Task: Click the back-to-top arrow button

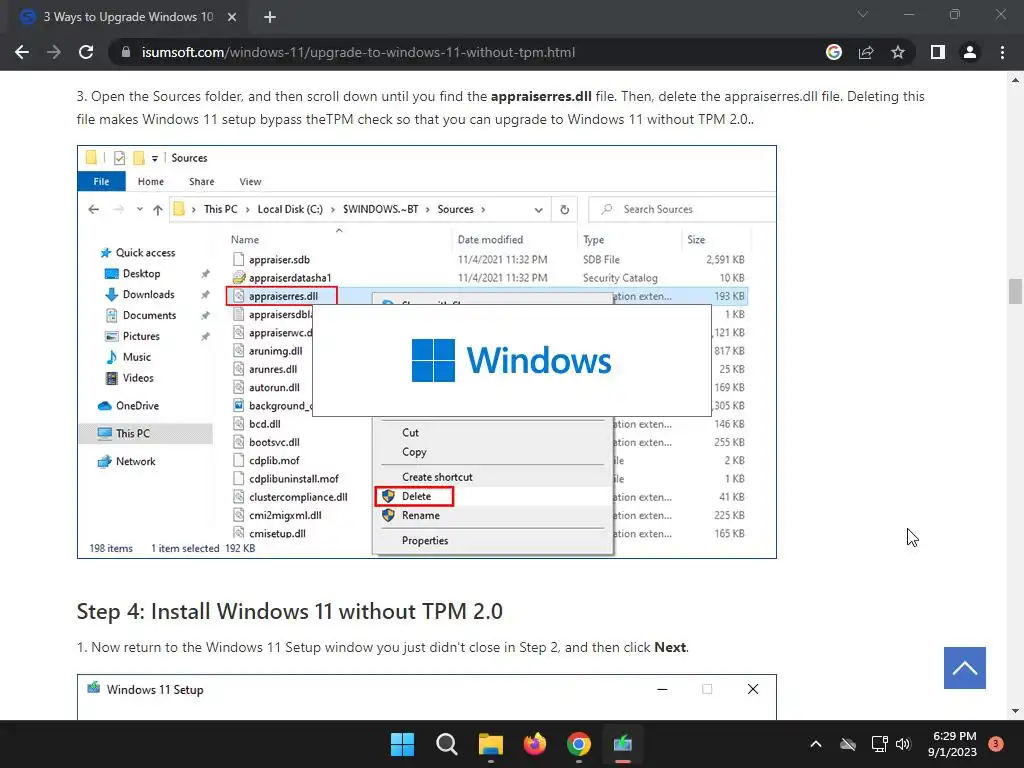Action: pos(965,667)
